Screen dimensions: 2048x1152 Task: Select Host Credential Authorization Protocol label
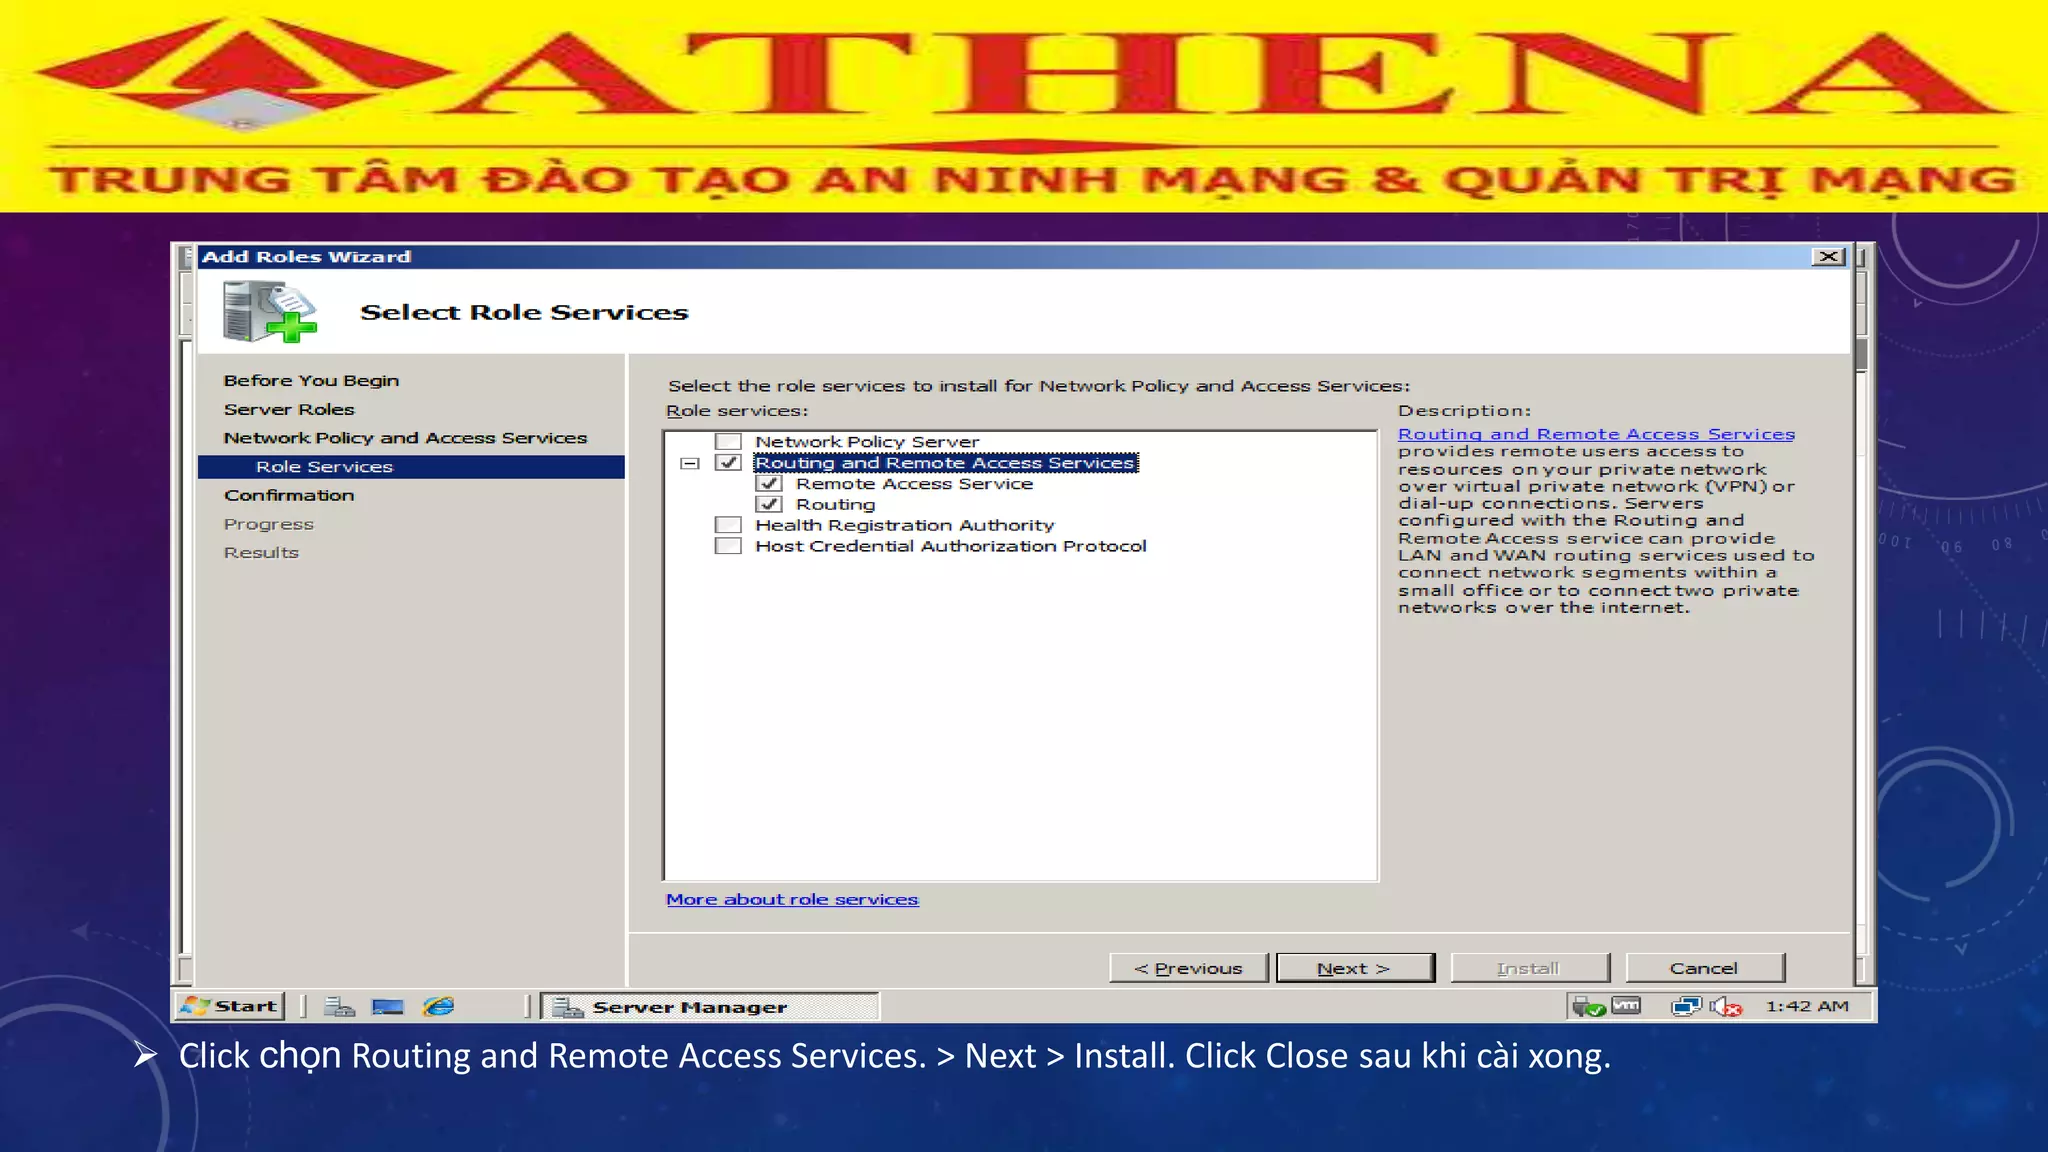pos(950,546)
